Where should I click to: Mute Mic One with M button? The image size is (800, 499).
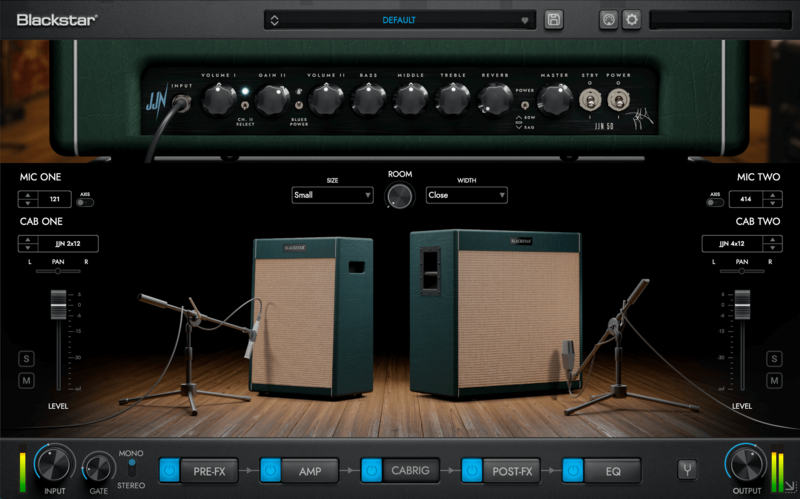coord(27,381)
